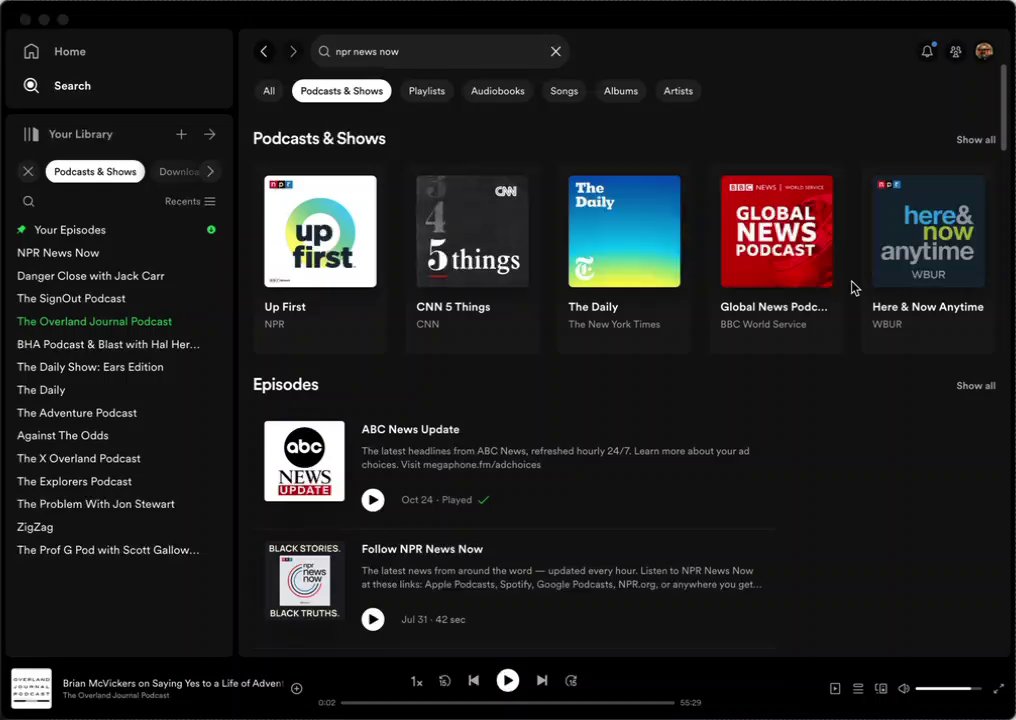The image size is (1016, 720).
Task: Add current episode to Your Episodes
Action: tap(297, 688)
